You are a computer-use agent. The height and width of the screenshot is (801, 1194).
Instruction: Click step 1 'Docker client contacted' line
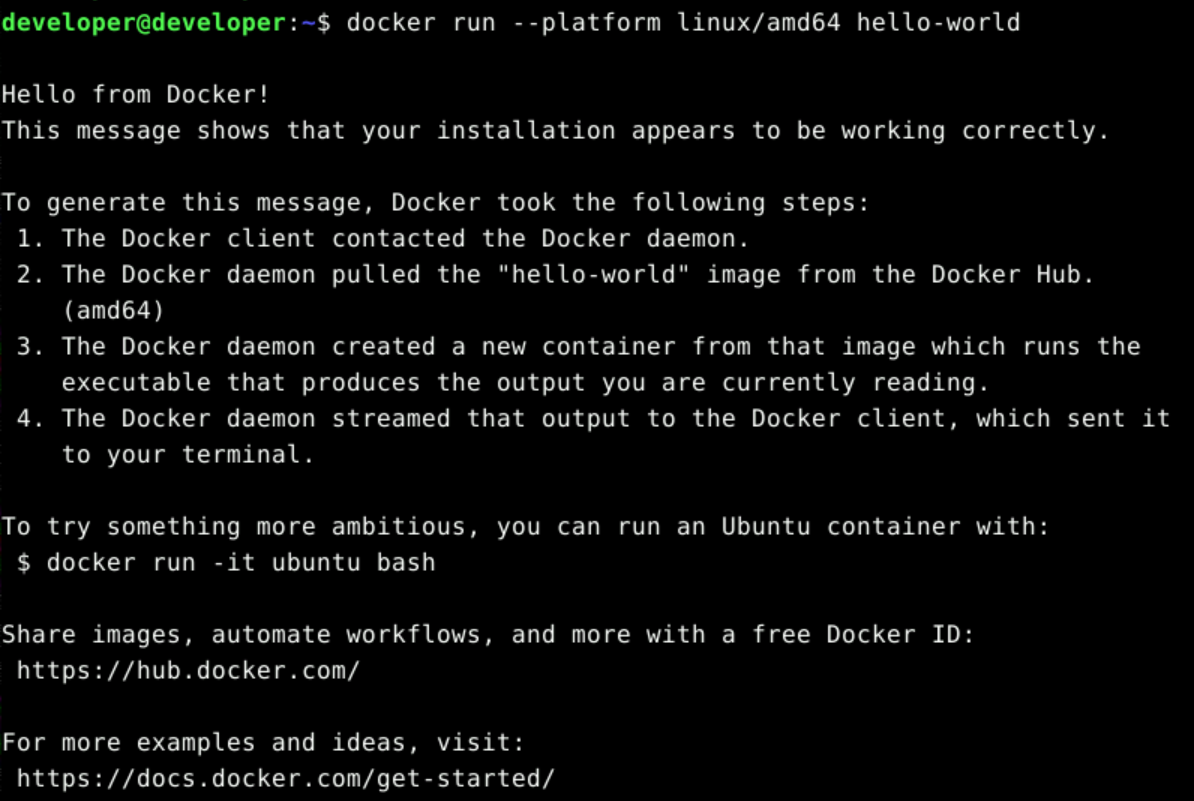click(x=382, y=238)
